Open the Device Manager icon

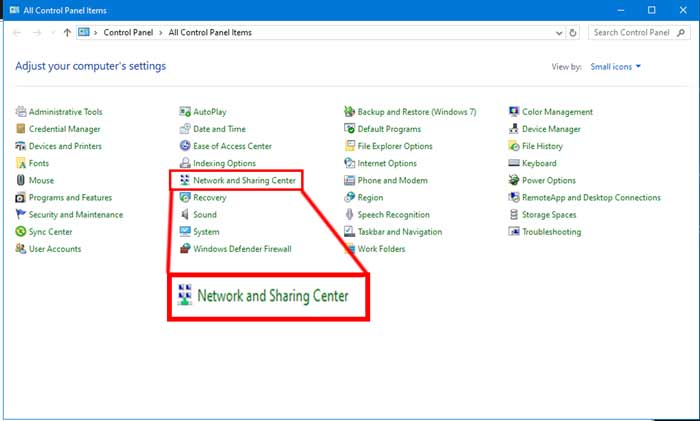pos(514,129)
